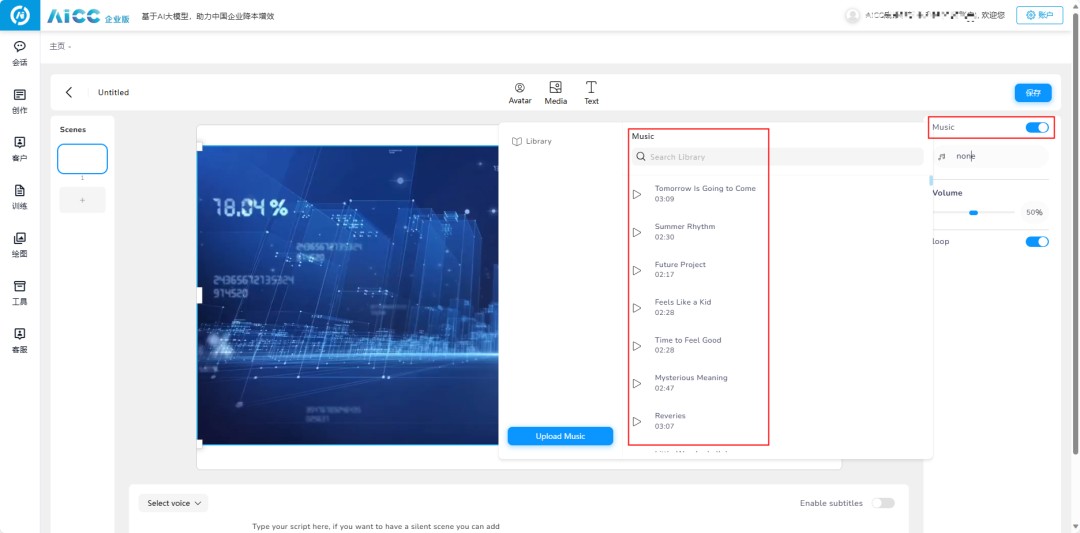Turn off the Music toggle
Screen dimensions: 1080x533
coord(1037,127)
